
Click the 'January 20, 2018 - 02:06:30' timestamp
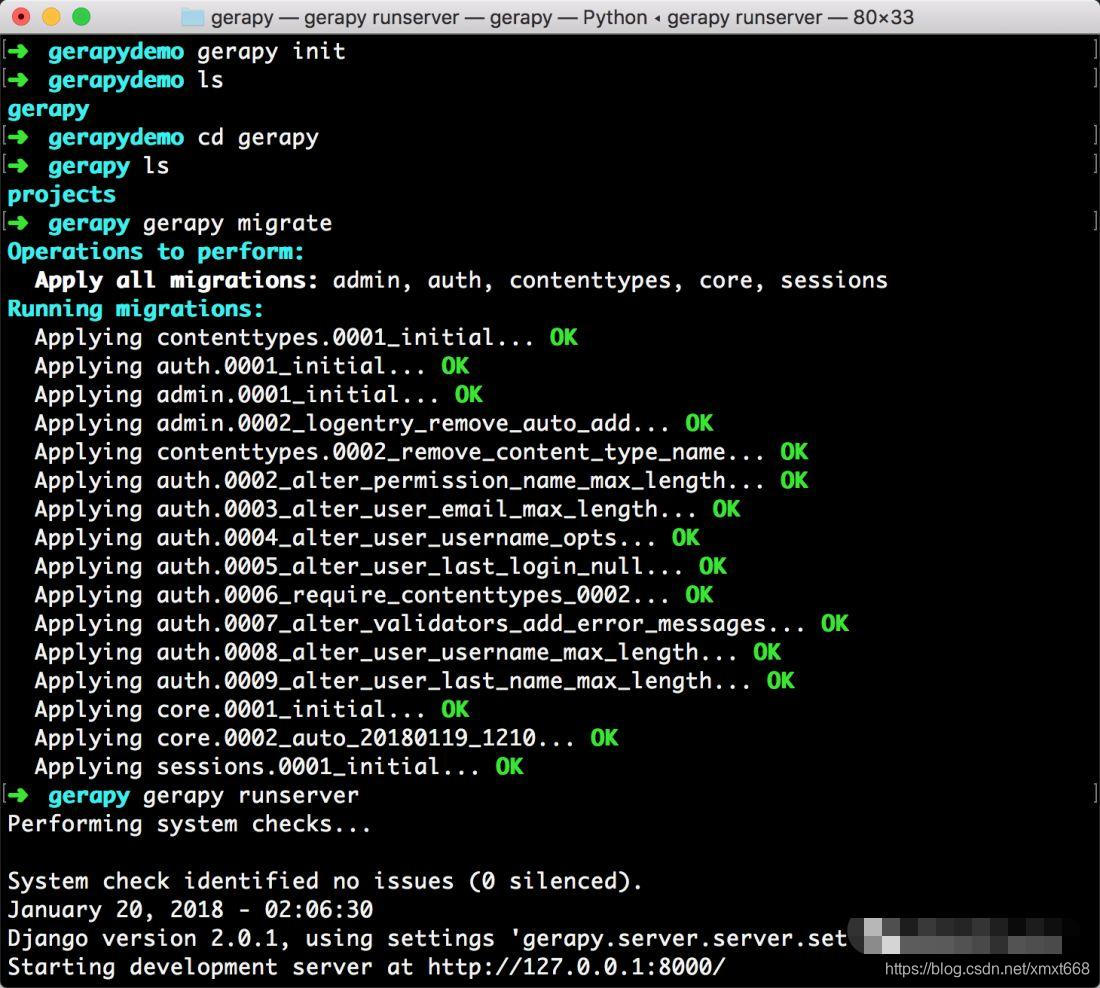click(190, 910)
